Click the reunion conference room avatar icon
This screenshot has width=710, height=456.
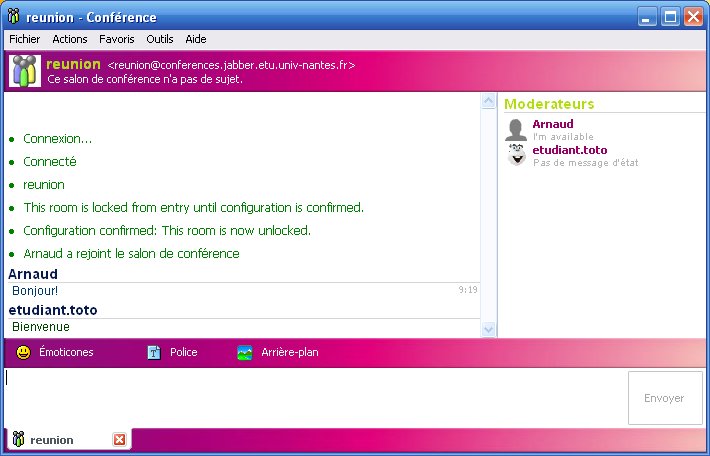coord(24,72)
